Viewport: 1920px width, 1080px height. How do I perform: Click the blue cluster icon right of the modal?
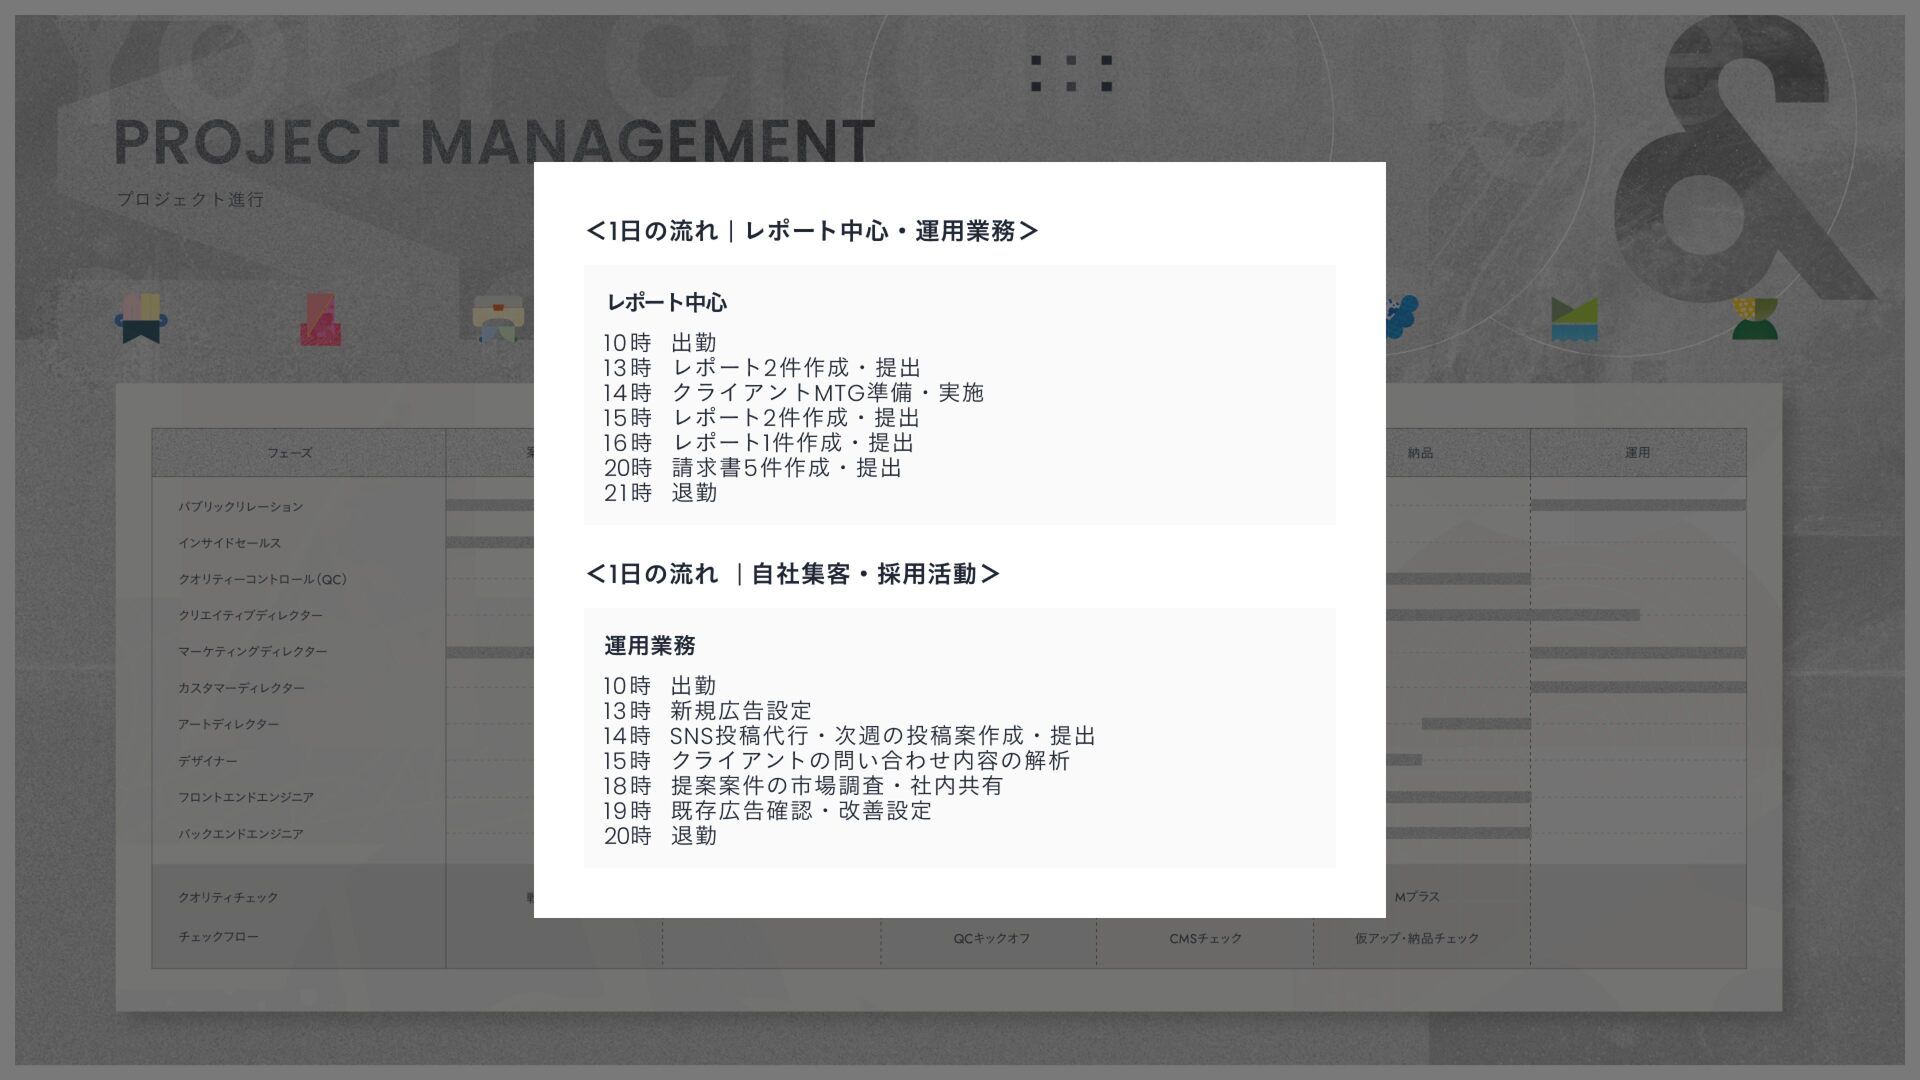click(x=1402, y=316)
